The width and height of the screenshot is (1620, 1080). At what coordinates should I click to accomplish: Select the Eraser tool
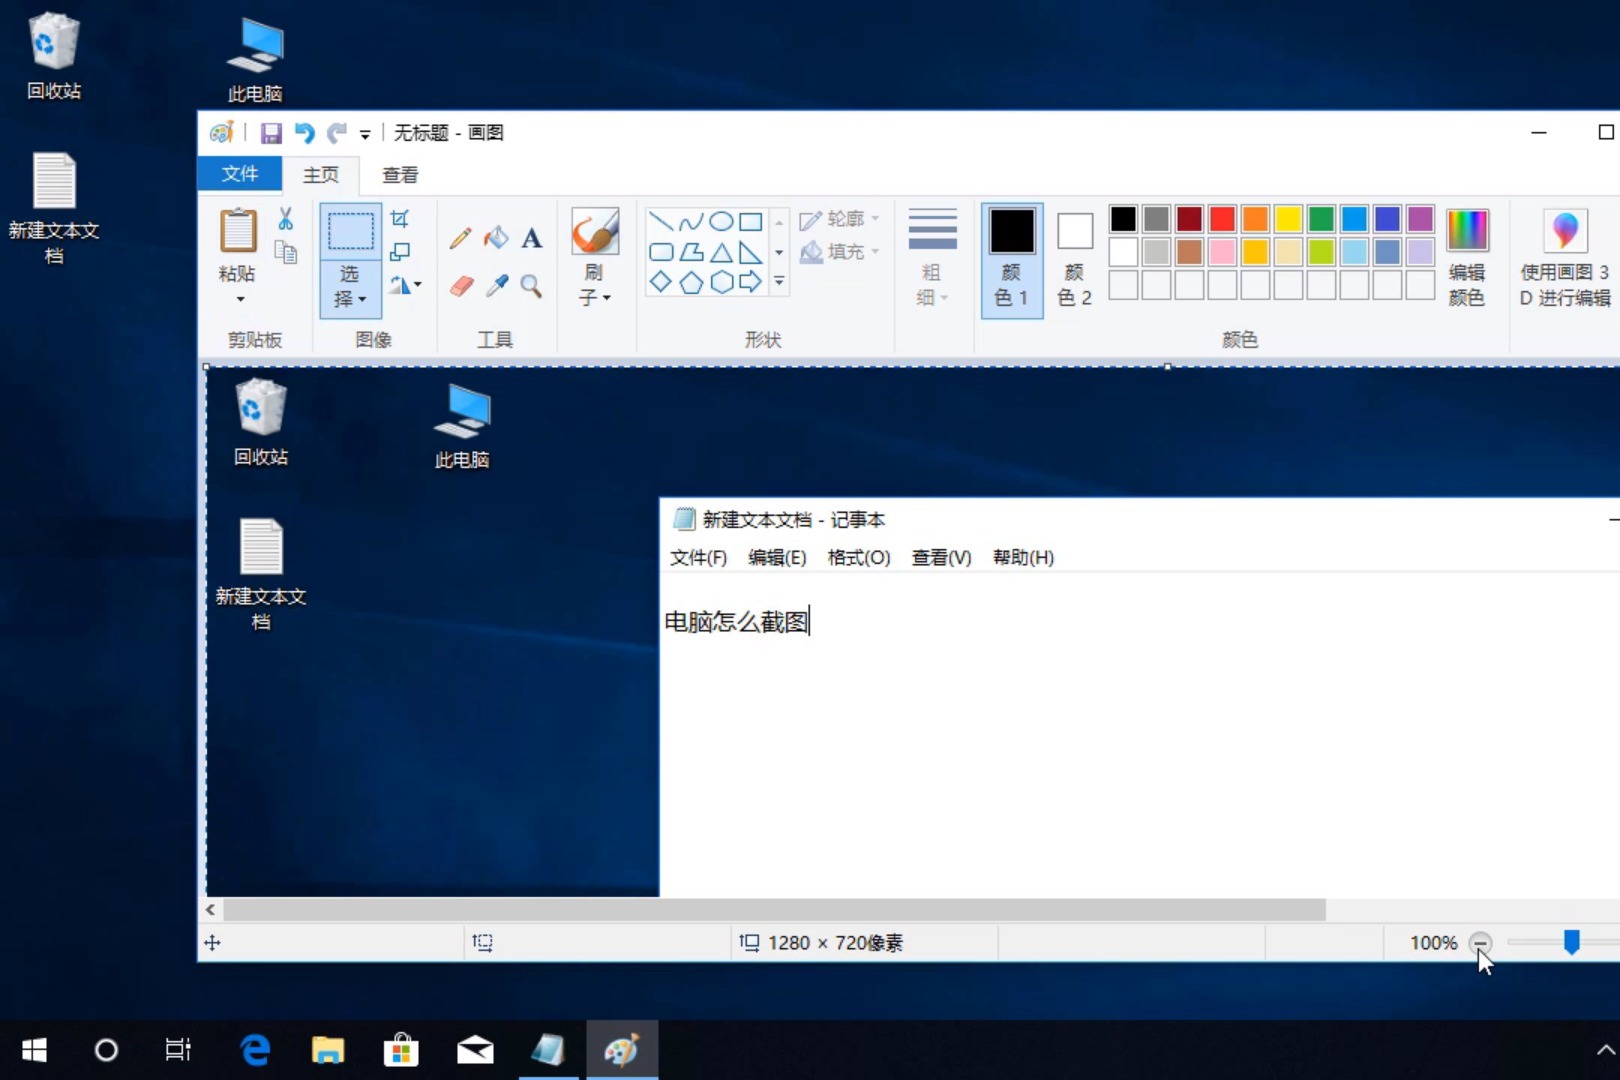coord(460,287)
